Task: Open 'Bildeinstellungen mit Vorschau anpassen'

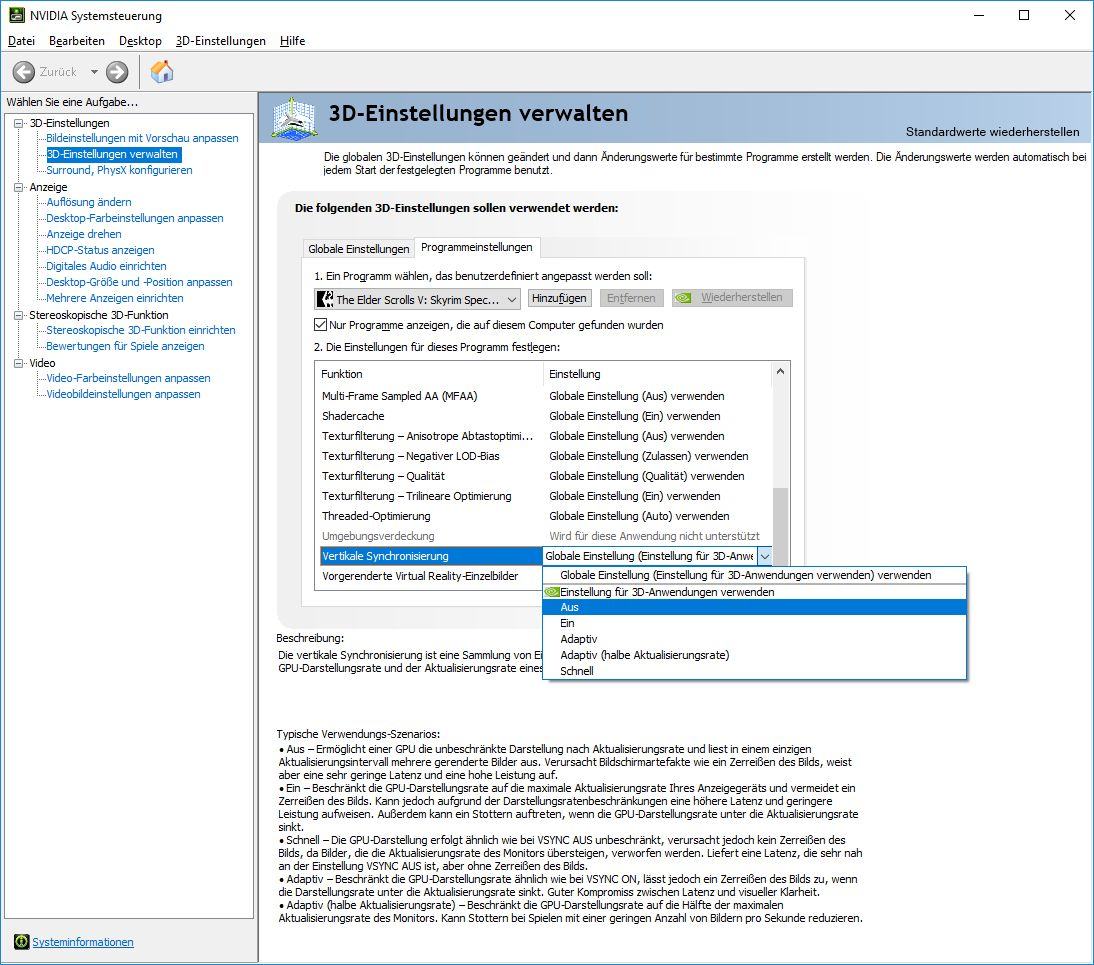Action: [142, 138]
